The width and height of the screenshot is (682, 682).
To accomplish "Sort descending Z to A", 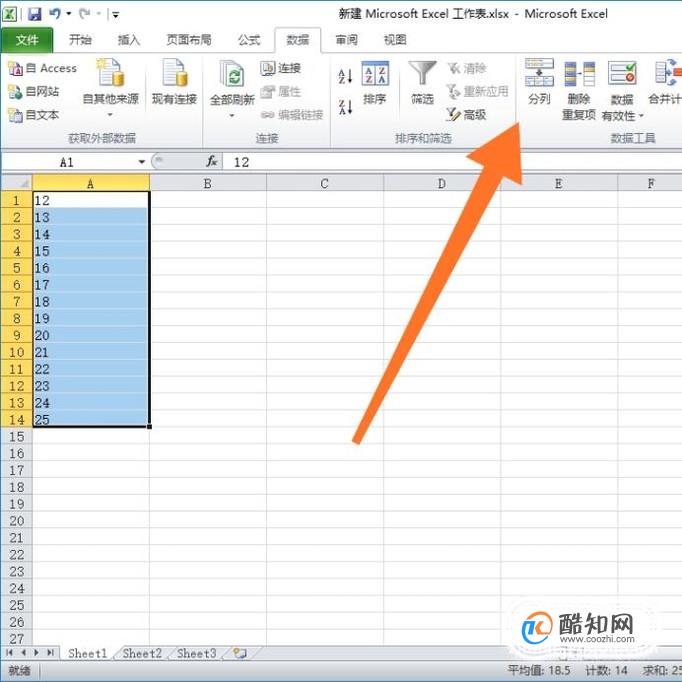I will click(x=345, y=107).
